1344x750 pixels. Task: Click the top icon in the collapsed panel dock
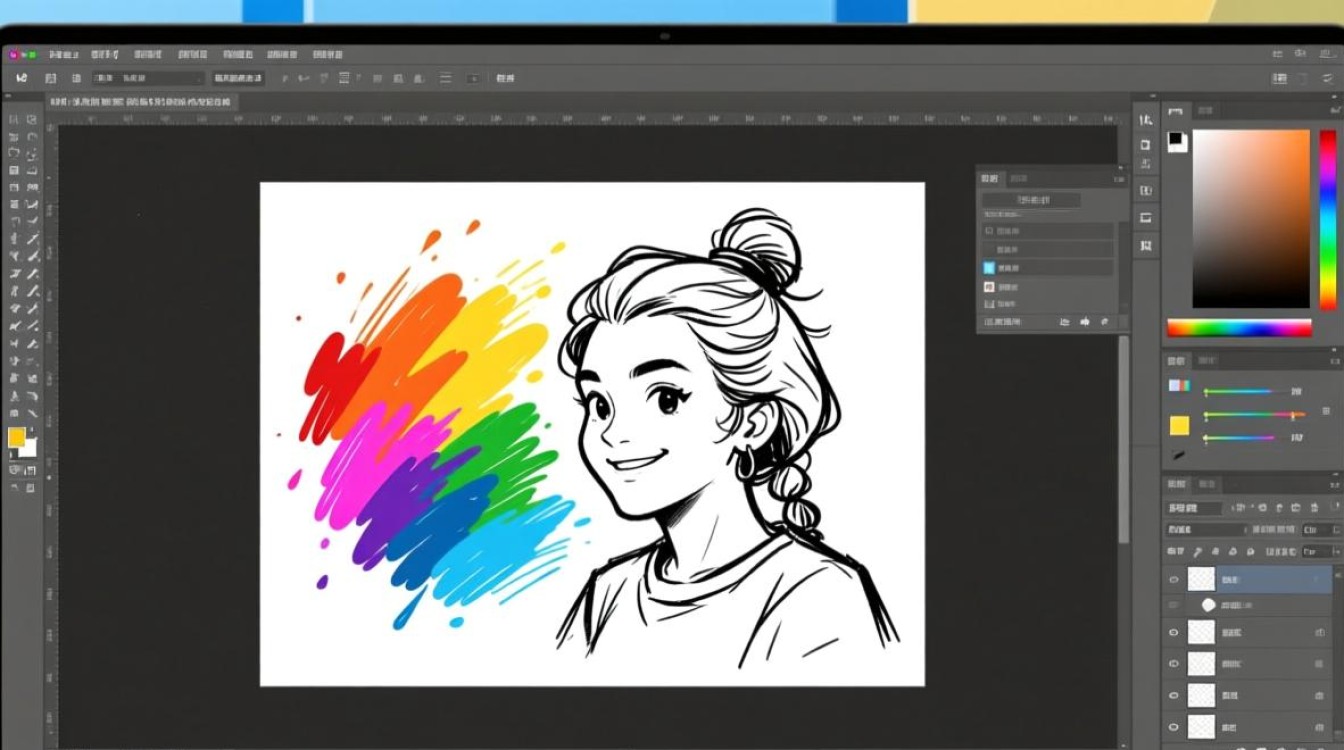1146,120
